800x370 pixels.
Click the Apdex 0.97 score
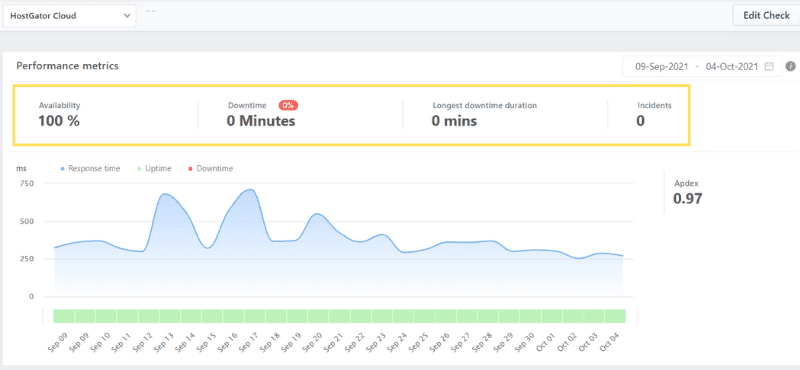688,193
